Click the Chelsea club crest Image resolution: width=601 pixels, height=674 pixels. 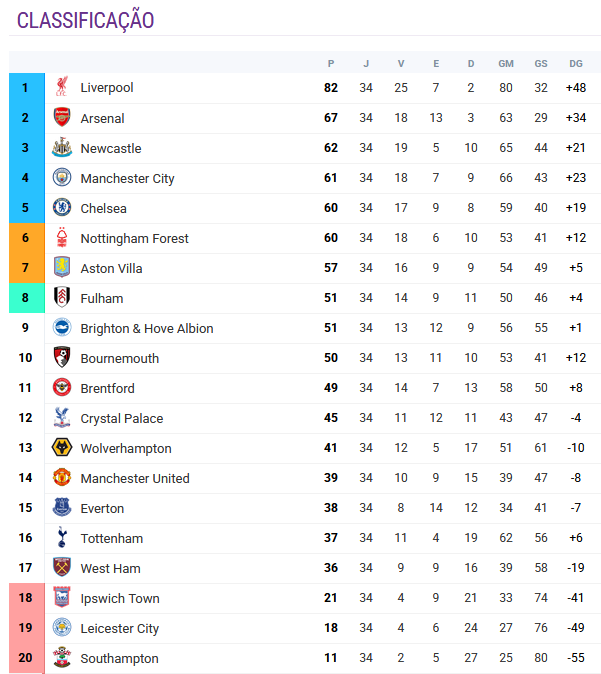pyautogui.click(x=62, y=208)
